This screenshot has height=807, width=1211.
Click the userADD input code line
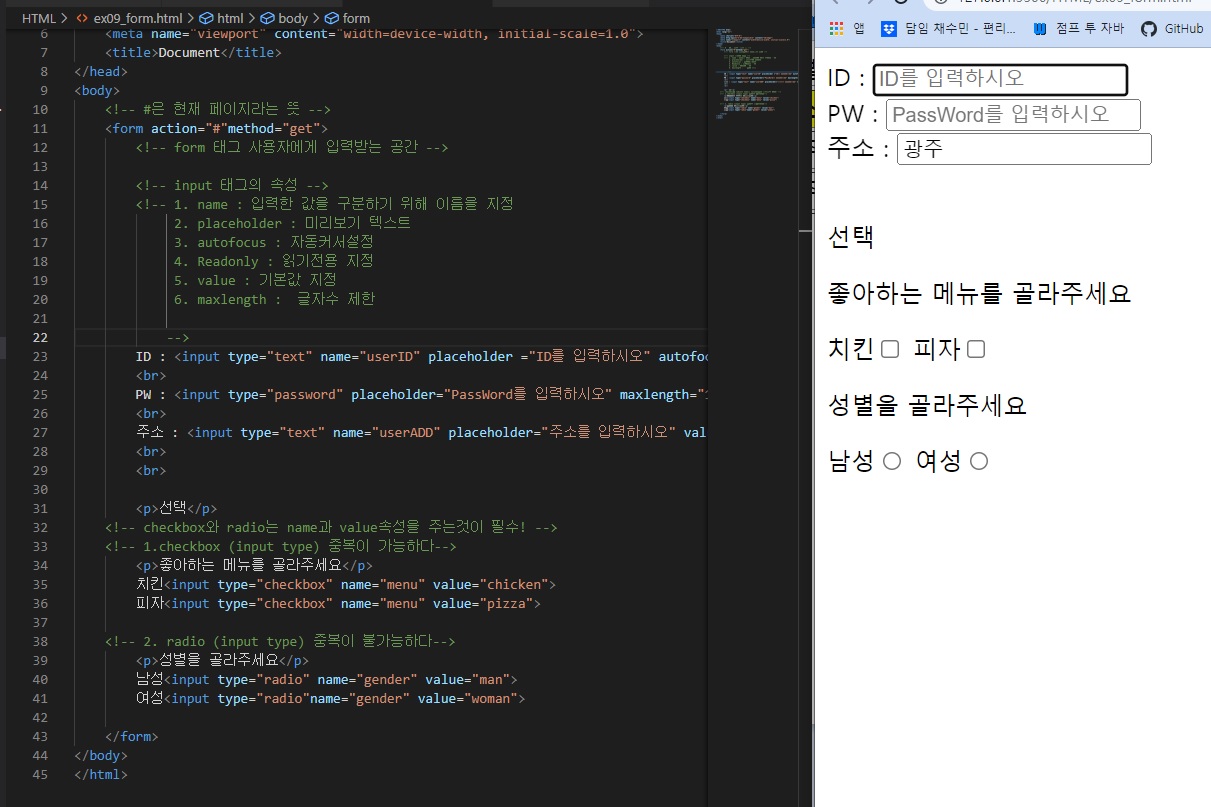(421, 432)
